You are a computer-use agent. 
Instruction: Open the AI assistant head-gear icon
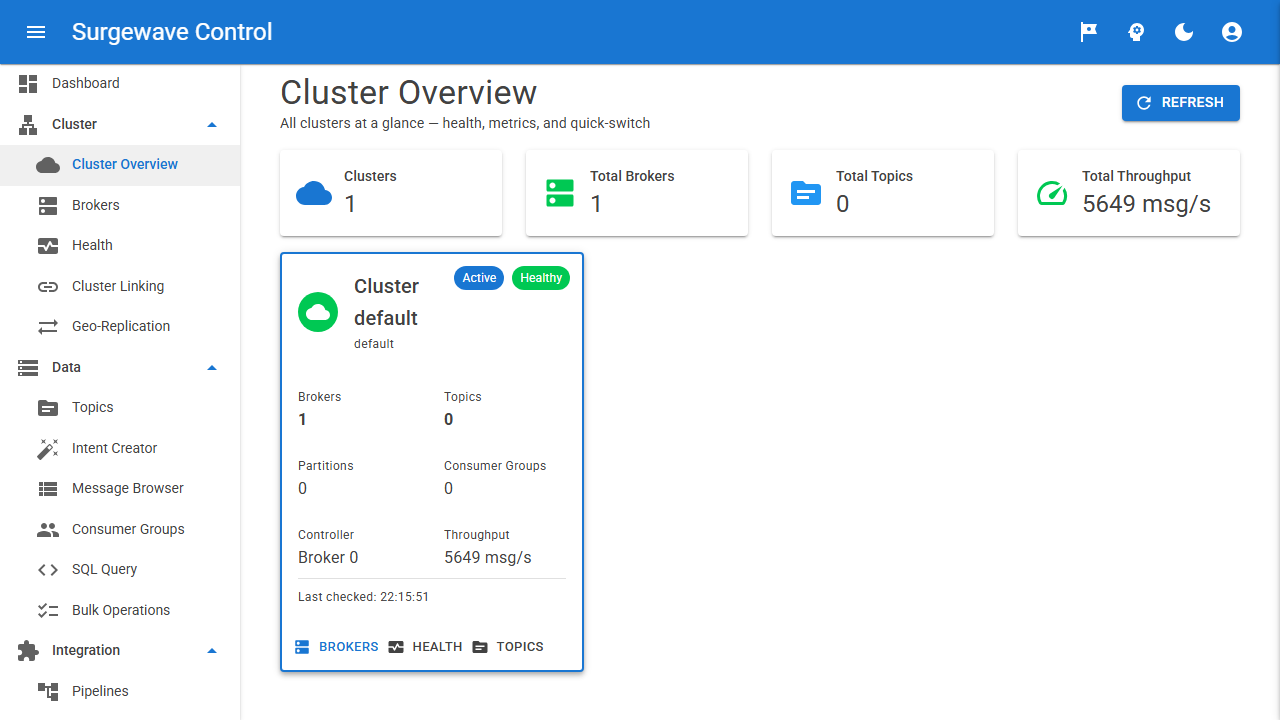coord(1136,32)
